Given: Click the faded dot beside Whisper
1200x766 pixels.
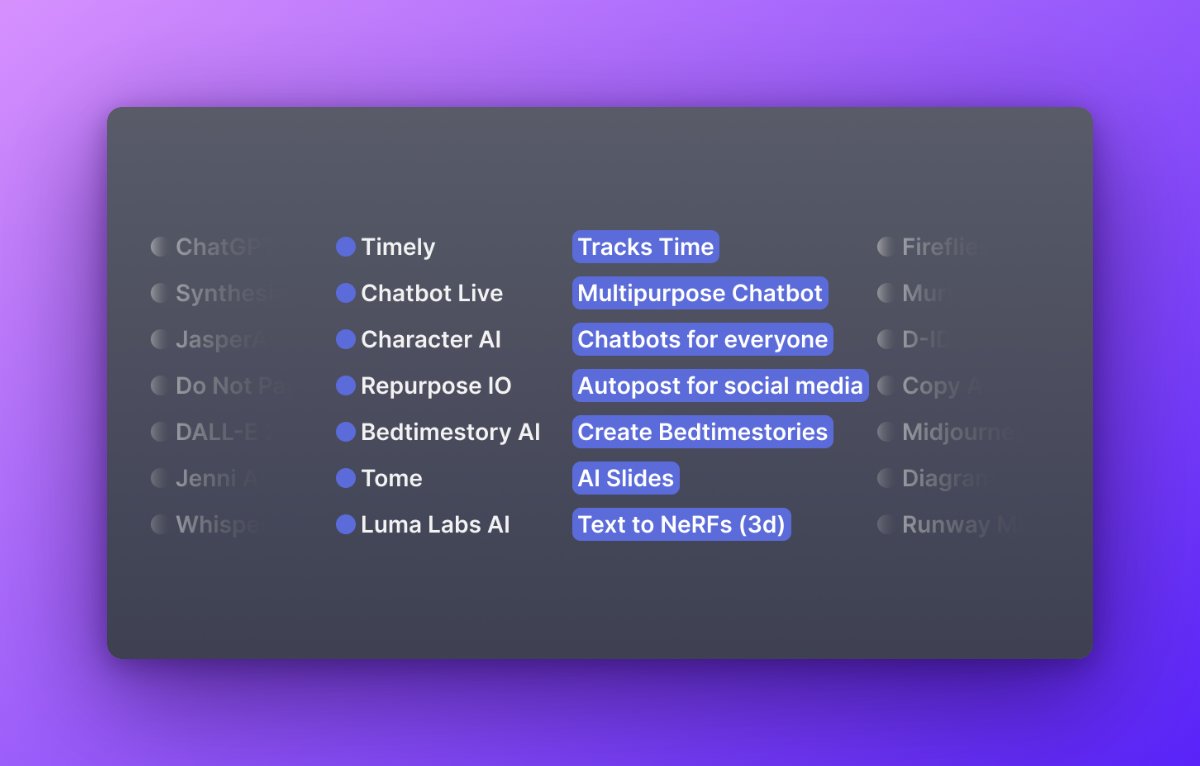Looking at the screenshot, I should [159, 524].
